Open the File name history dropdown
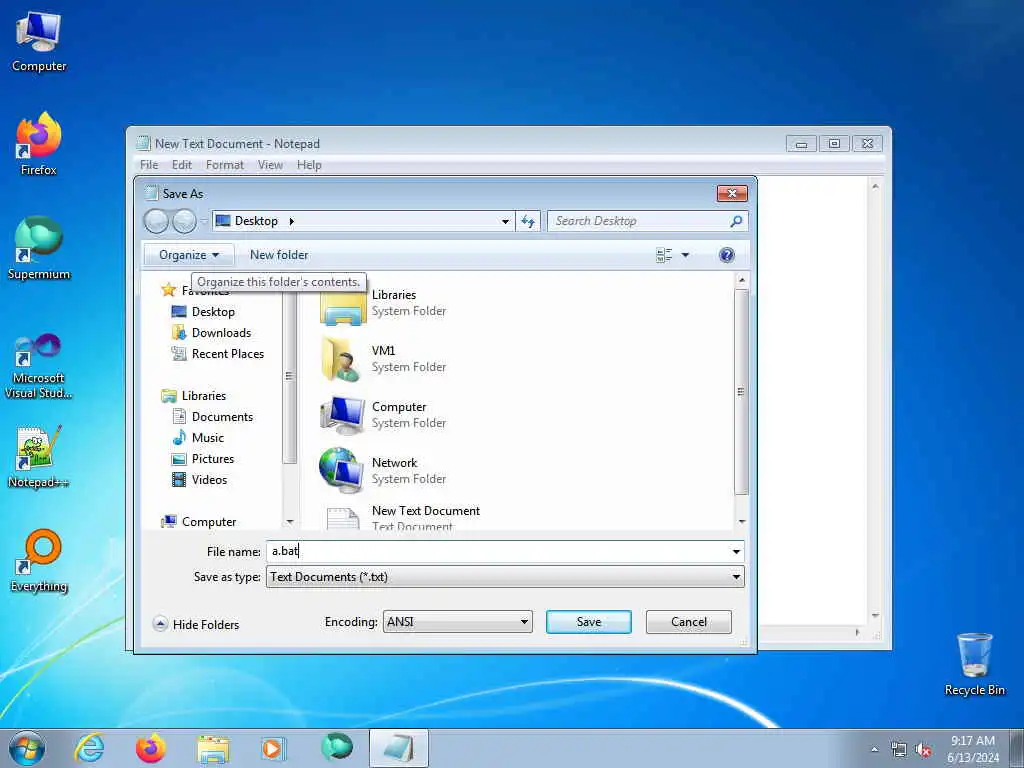The height and width of the screenshot is (768, 1024). click(x=736, y=552)
